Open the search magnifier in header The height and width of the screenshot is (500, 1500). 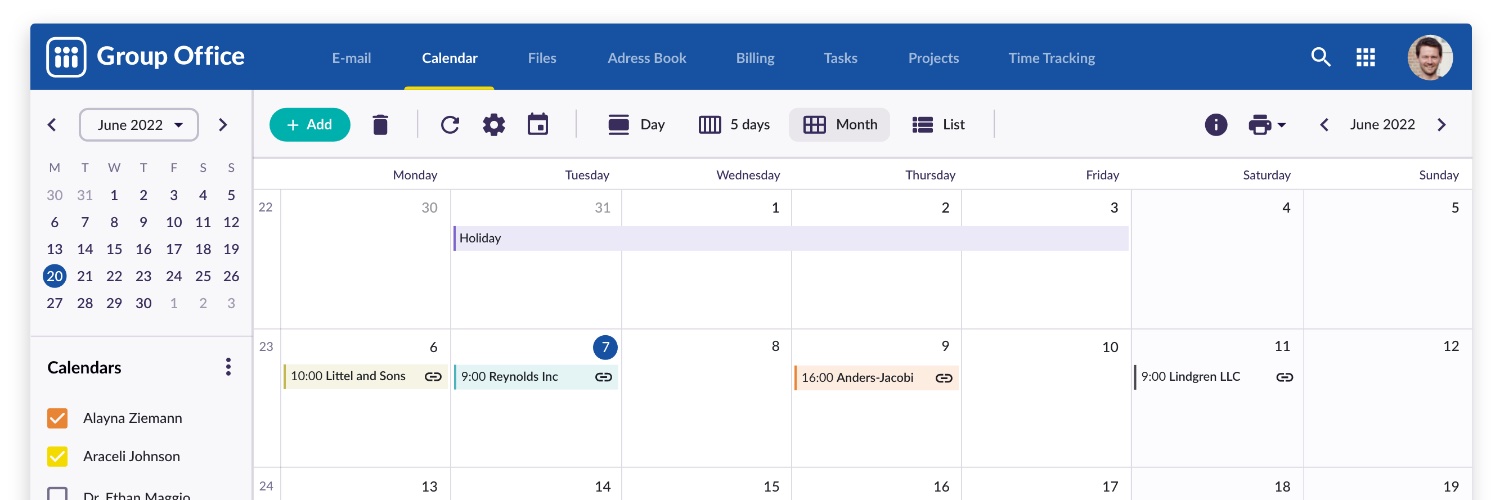[x=1321, y=57]
